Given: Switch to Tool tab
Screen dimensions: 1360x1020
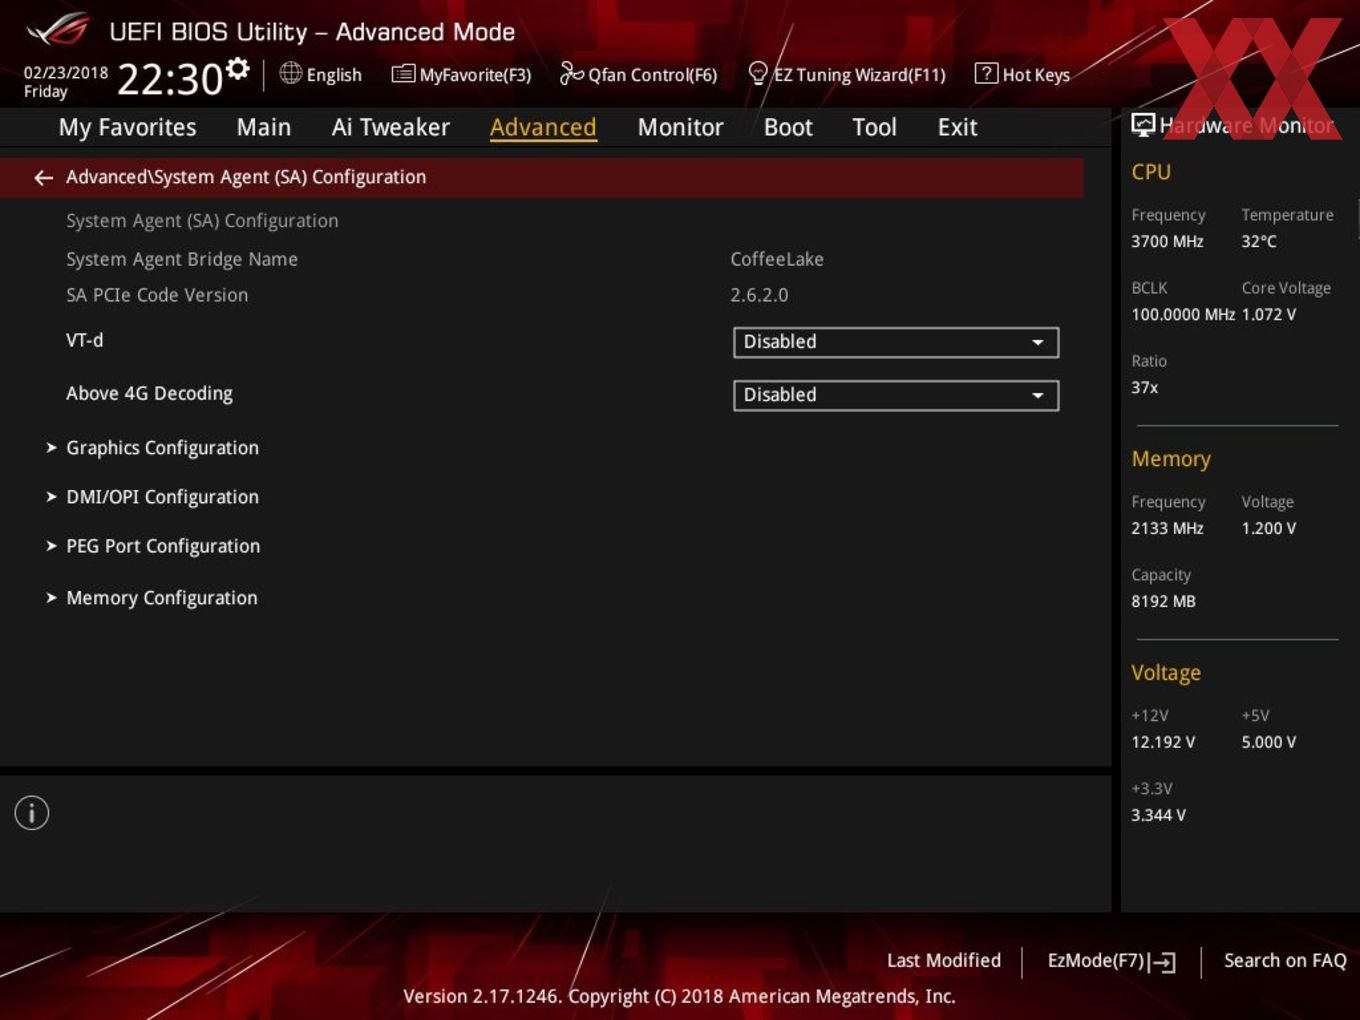Looking at the screenshot, I should point(874,127).
